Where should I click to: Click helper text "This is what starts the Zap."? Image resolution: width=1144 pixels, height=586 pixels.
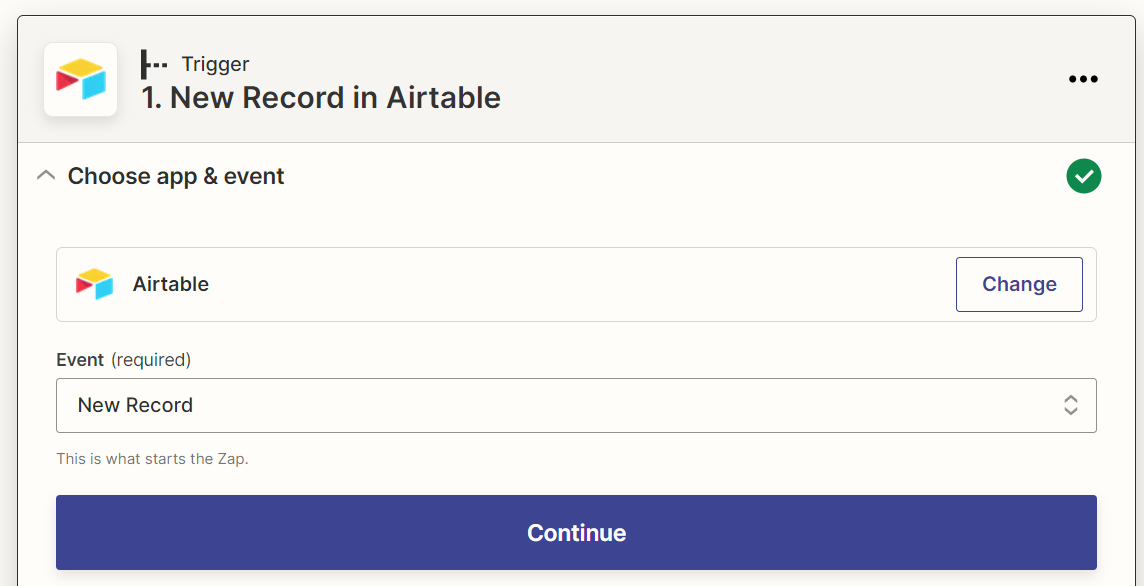[x=152, y=460]
